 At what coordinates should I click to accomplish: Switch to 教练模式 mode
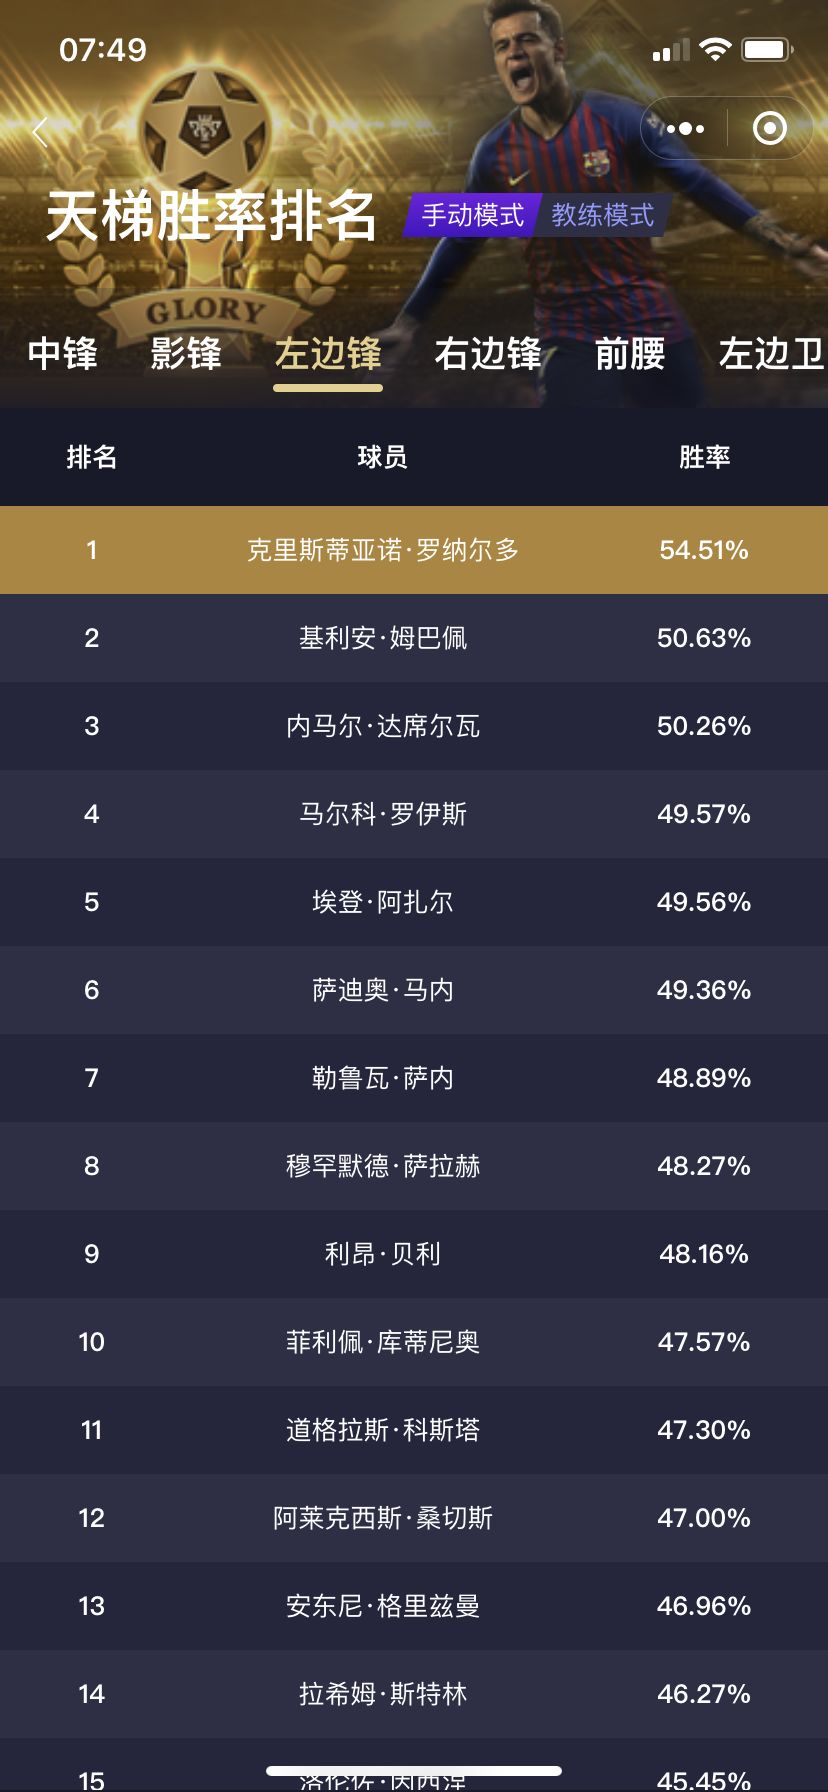[603, 215]
